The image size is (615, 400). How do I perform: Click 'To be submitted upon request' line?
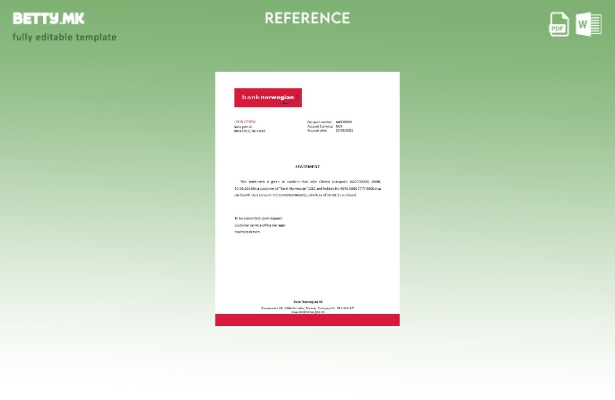259,218
